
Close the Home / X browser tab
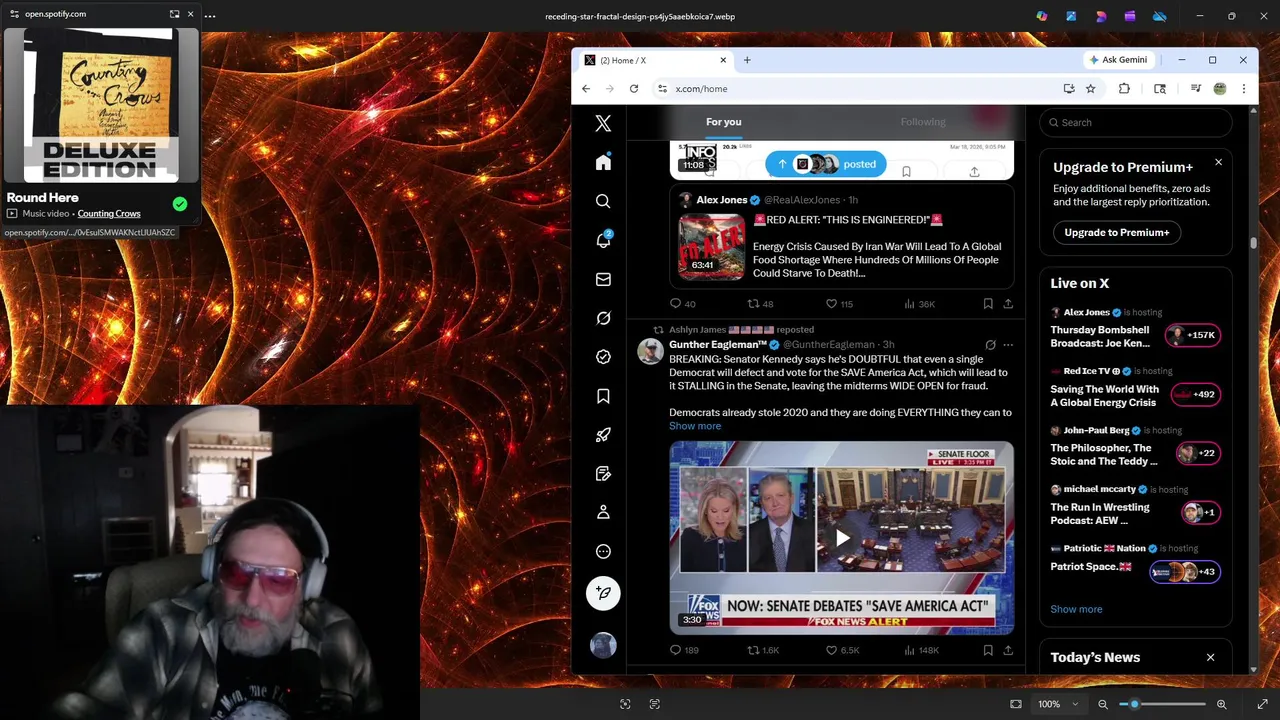(x=723, y=60)
